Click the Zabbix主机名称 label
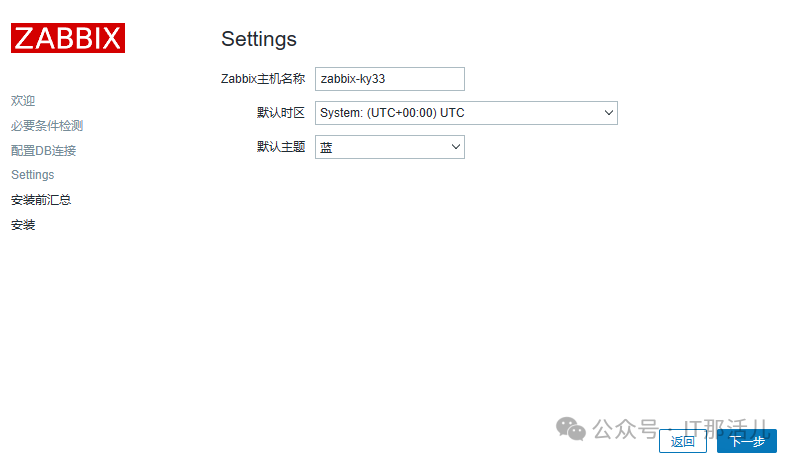This screenshot has width=796, height=461. (x=263, y=79)
